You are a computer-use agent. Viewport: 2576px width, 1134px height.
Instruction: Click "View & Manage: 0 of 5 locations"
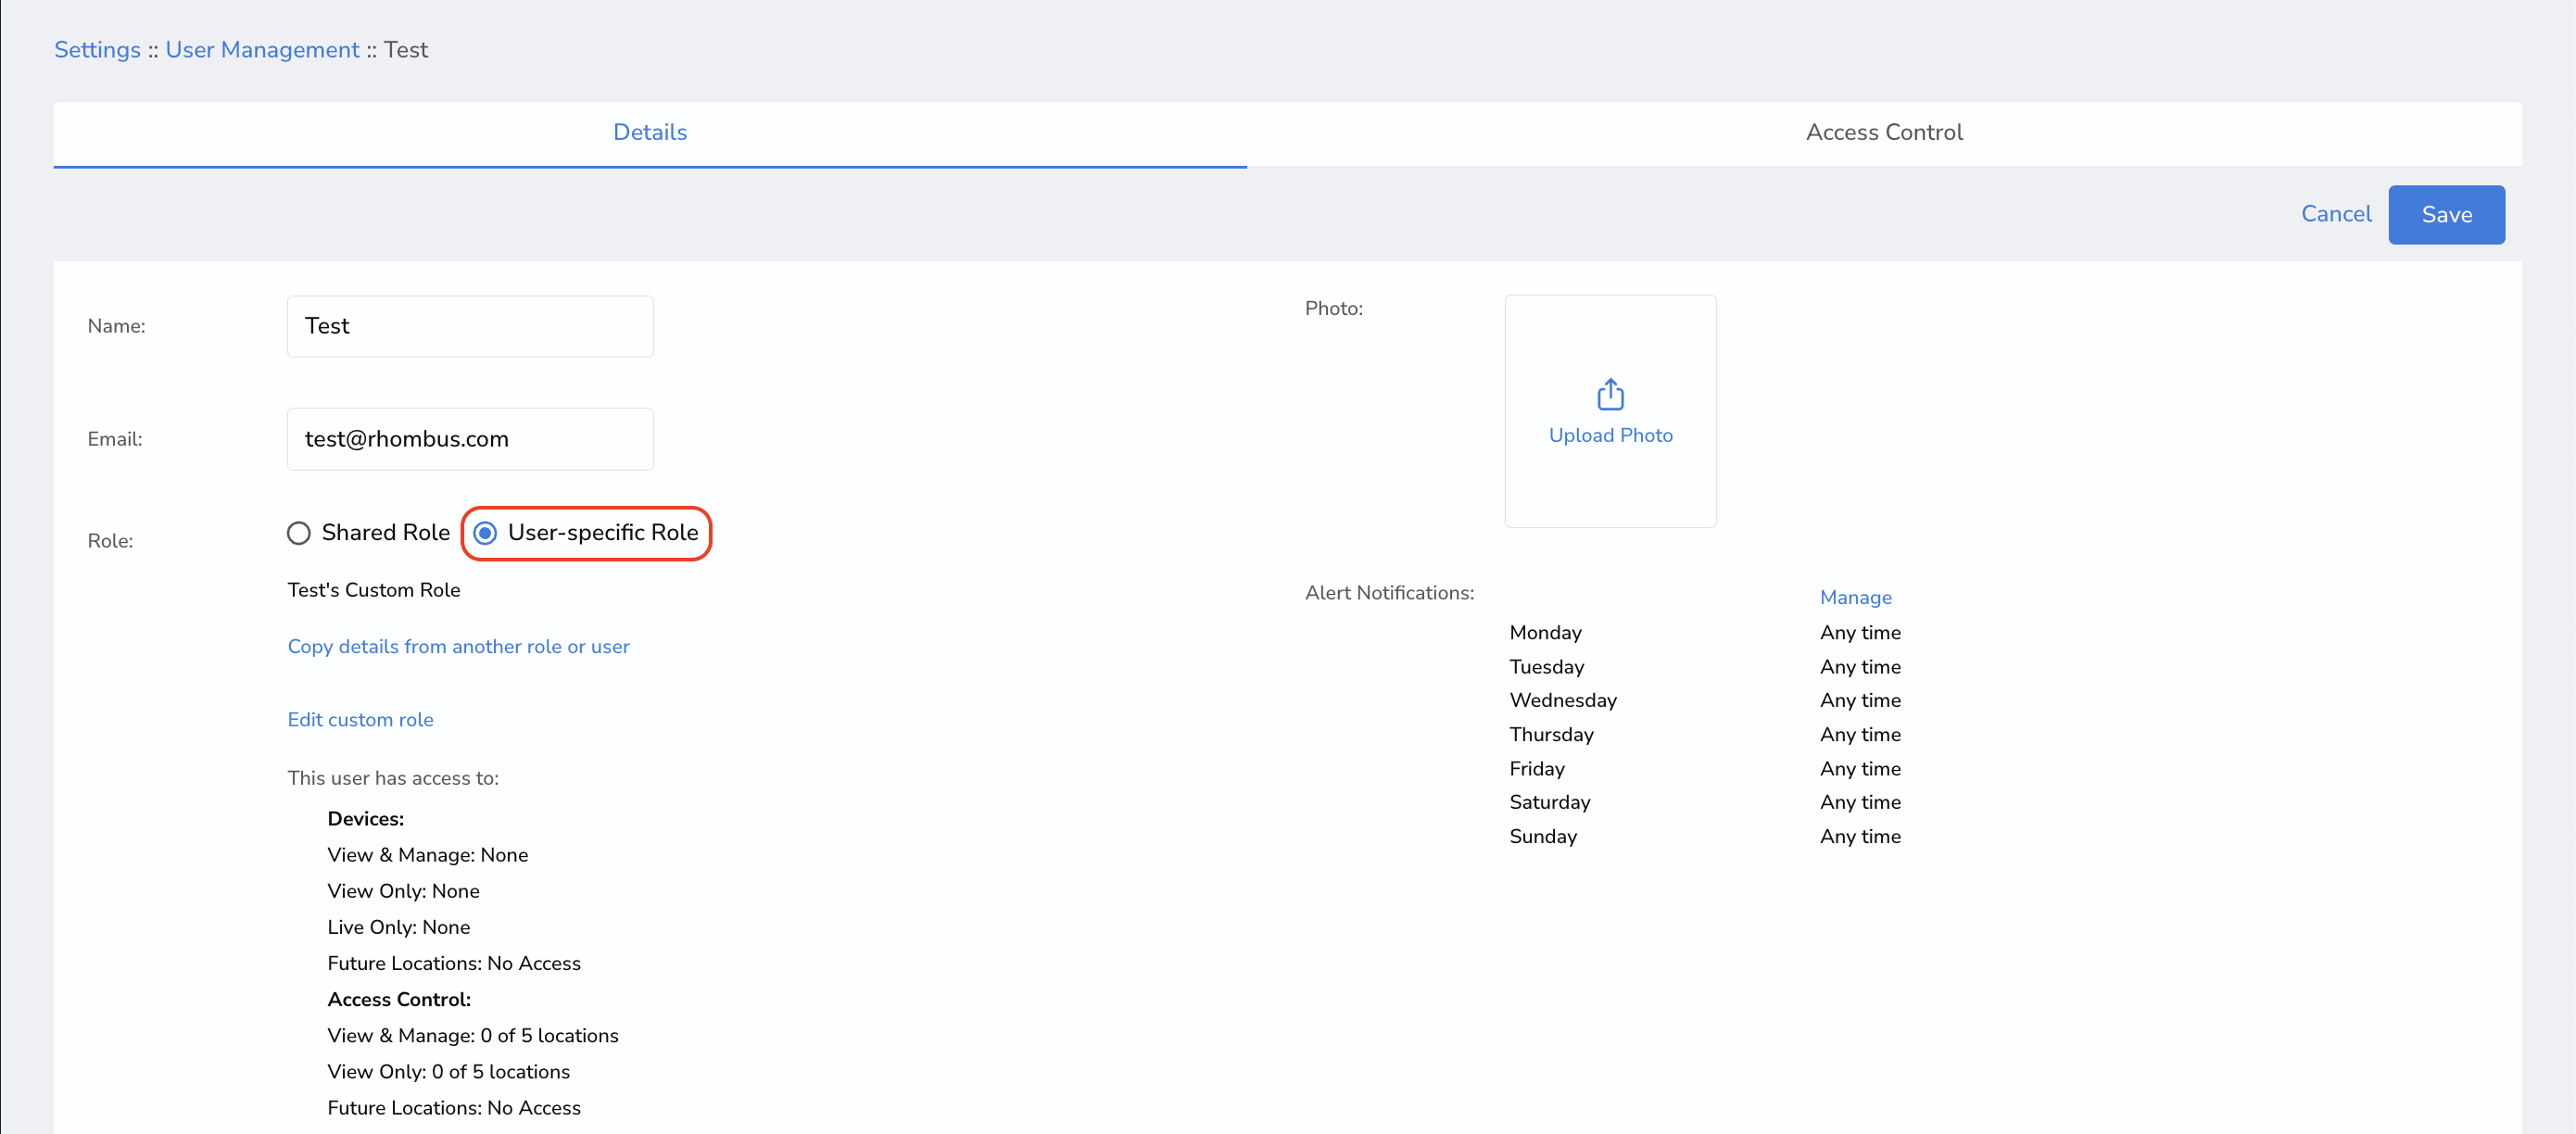click(x=473, y=1036)
